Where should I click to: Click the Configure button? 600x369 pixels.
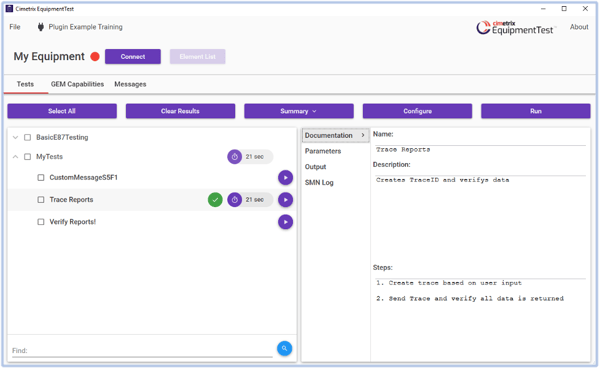click(417, 111)
